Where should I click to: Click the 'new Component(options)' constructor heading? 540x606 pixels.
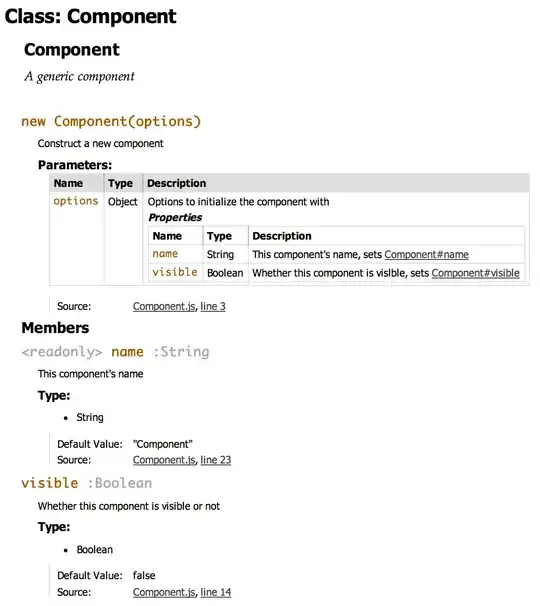point(111,121)
